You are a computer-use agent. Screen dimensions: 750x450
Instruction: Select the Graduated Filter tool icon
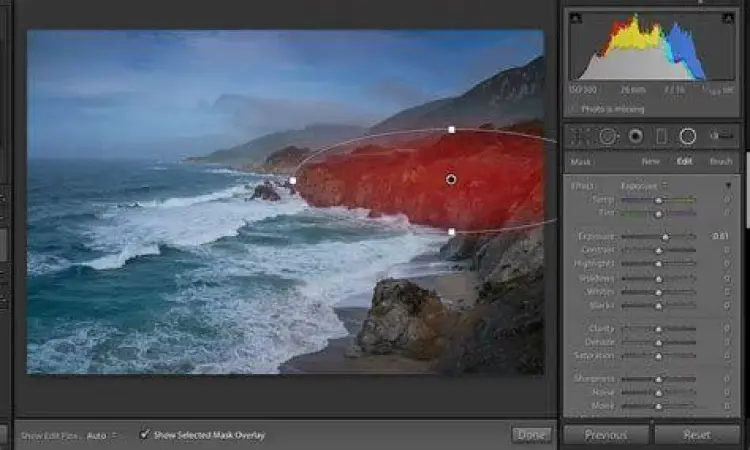[662, 137]
